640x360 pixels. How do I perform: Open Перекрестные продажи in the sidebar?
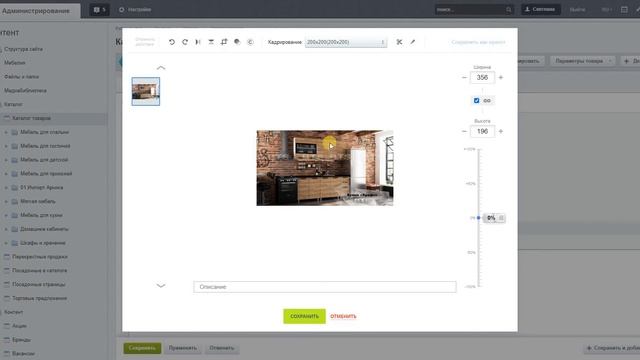pyautogui.click(x=40, y=257)
